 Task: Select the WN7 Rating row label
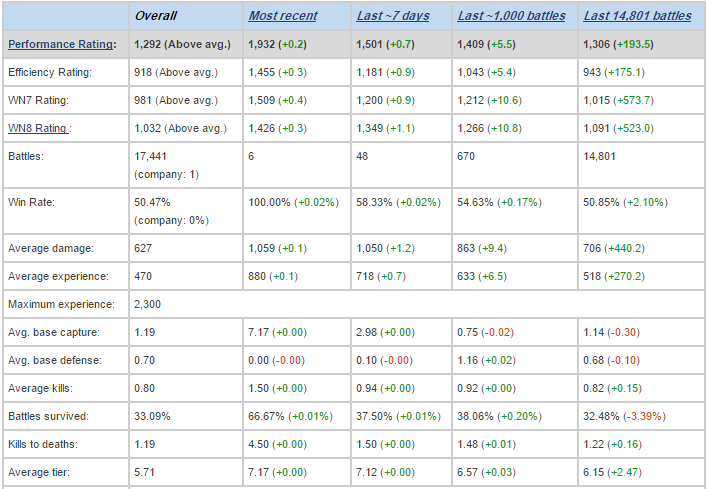[x=38, y=101]
